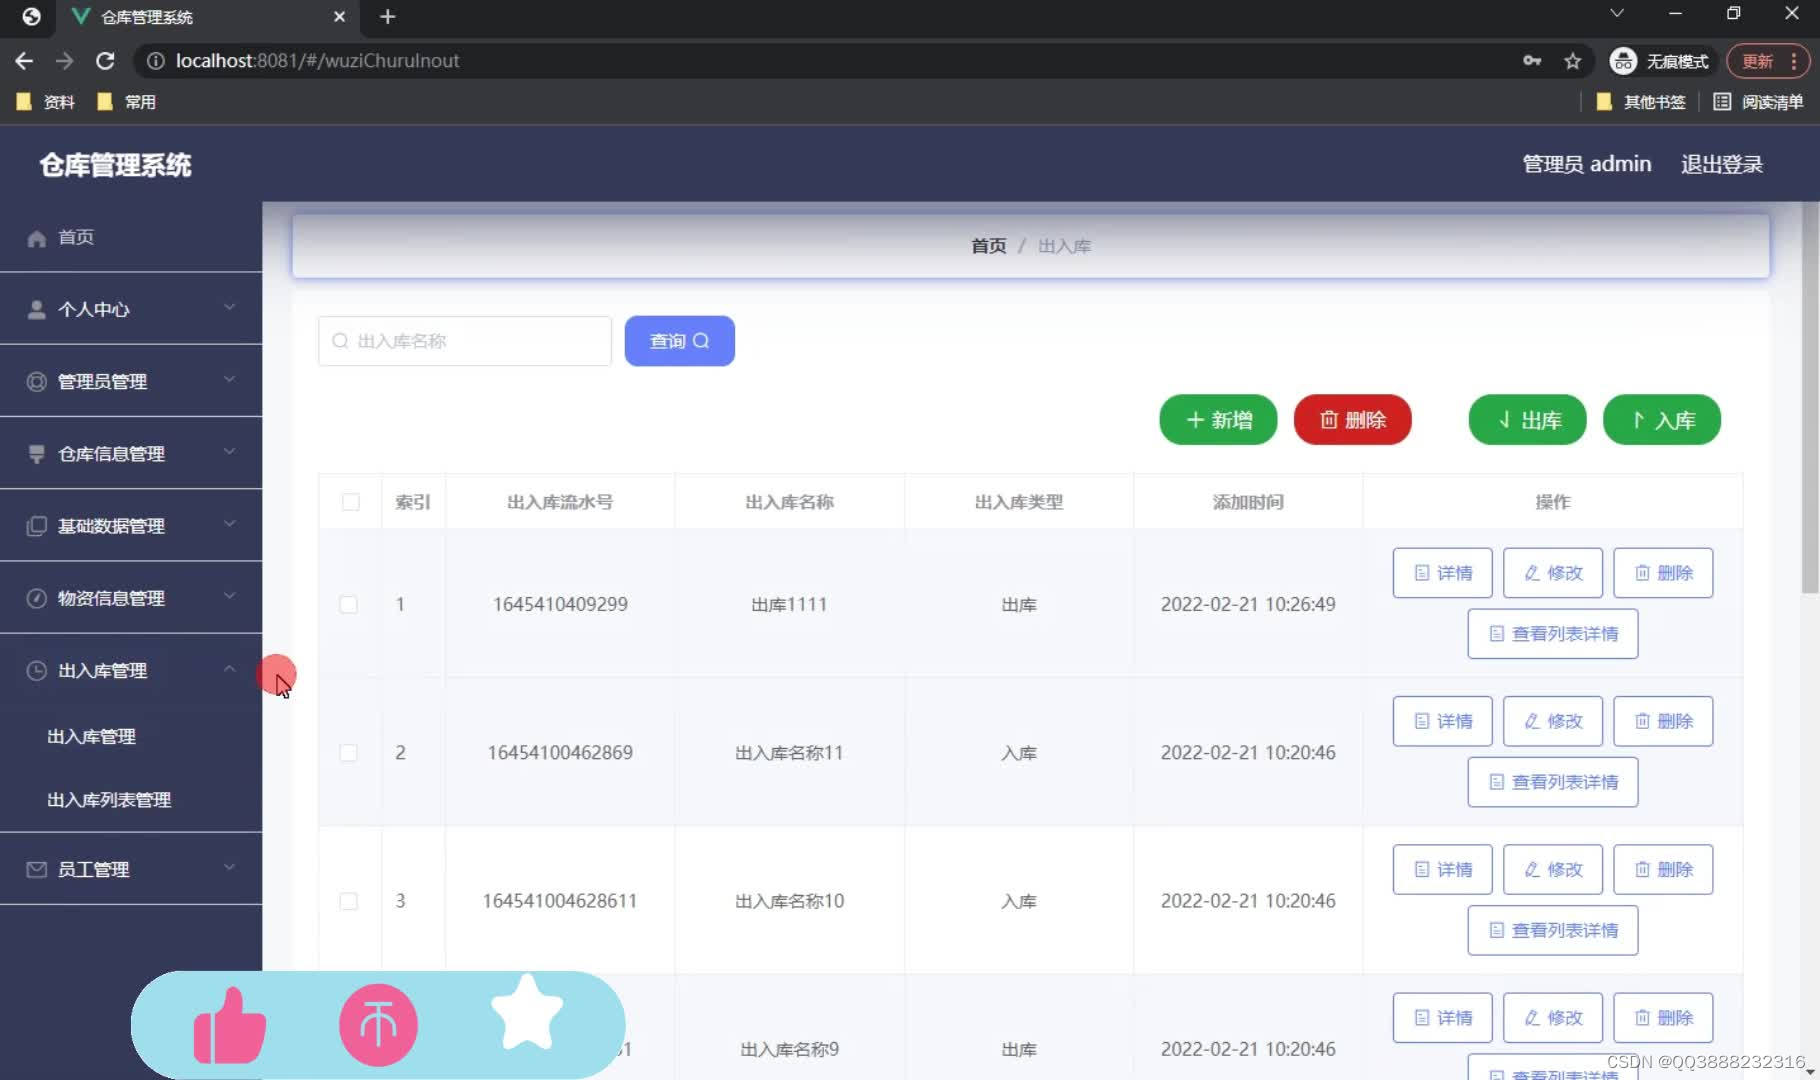Select the home icon beside 首页

(x=36, y=238)
